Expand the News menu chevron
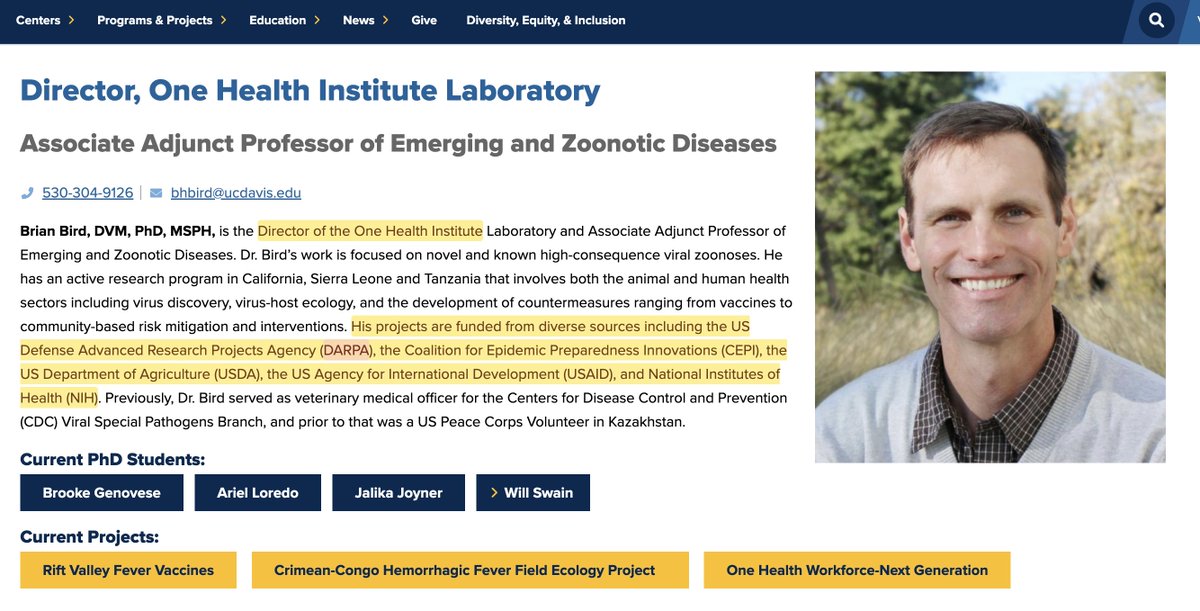 pyautogui.click(x=385, y=20)
